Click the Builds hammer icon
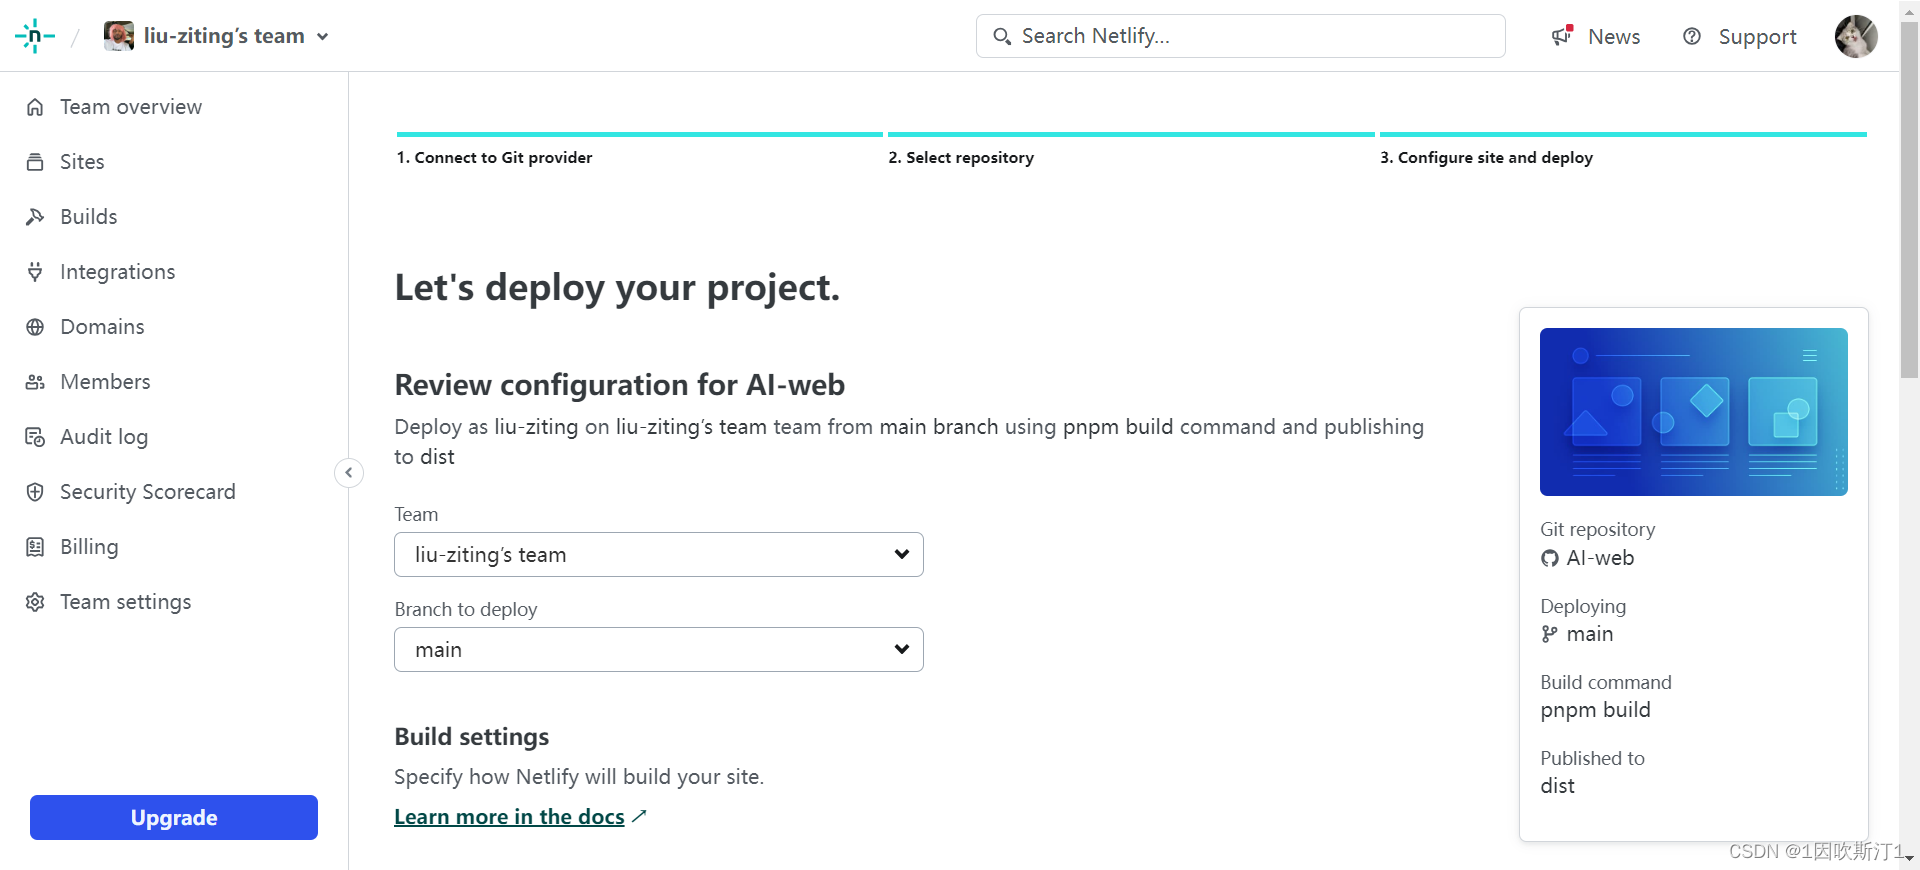Screen dimensions: 1920x870 tap(35, 217)
